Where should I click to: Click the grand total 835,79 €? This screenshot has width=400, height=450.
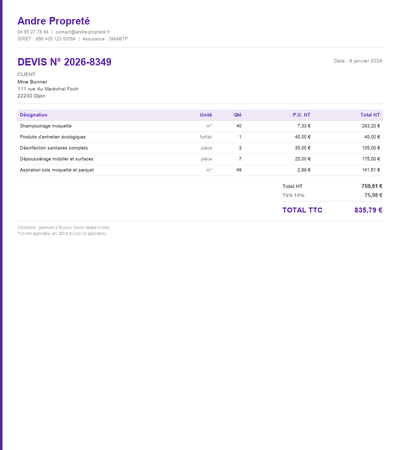(x=368, y=210)
